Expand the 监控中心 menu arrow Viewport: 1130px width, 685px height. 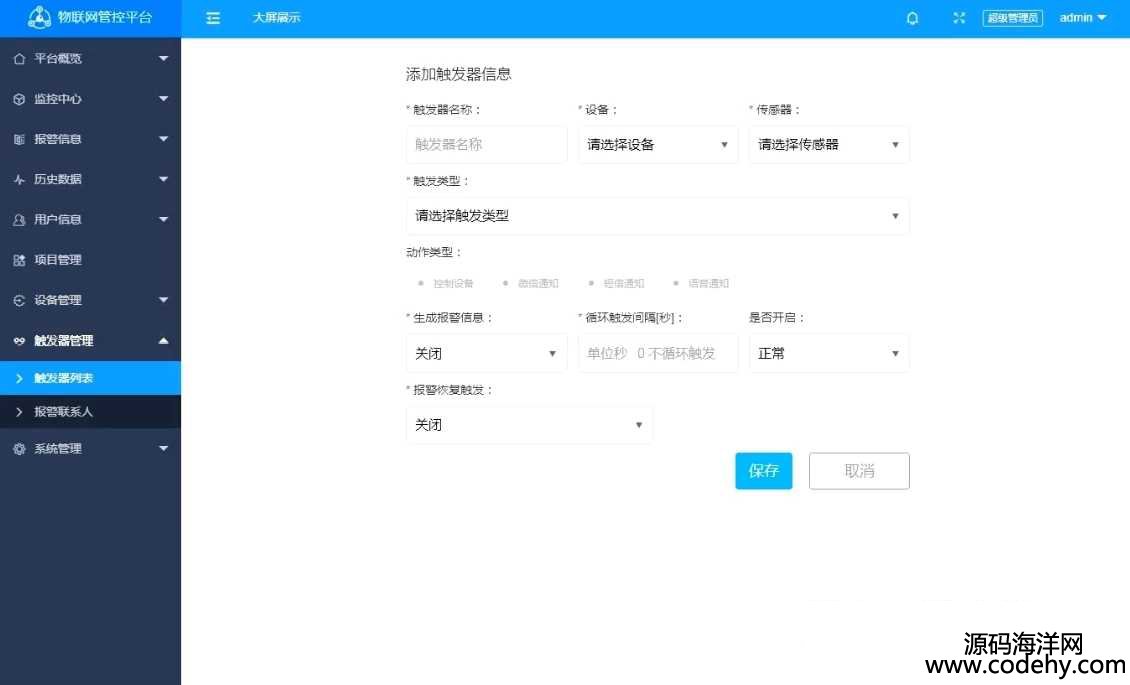164,99
